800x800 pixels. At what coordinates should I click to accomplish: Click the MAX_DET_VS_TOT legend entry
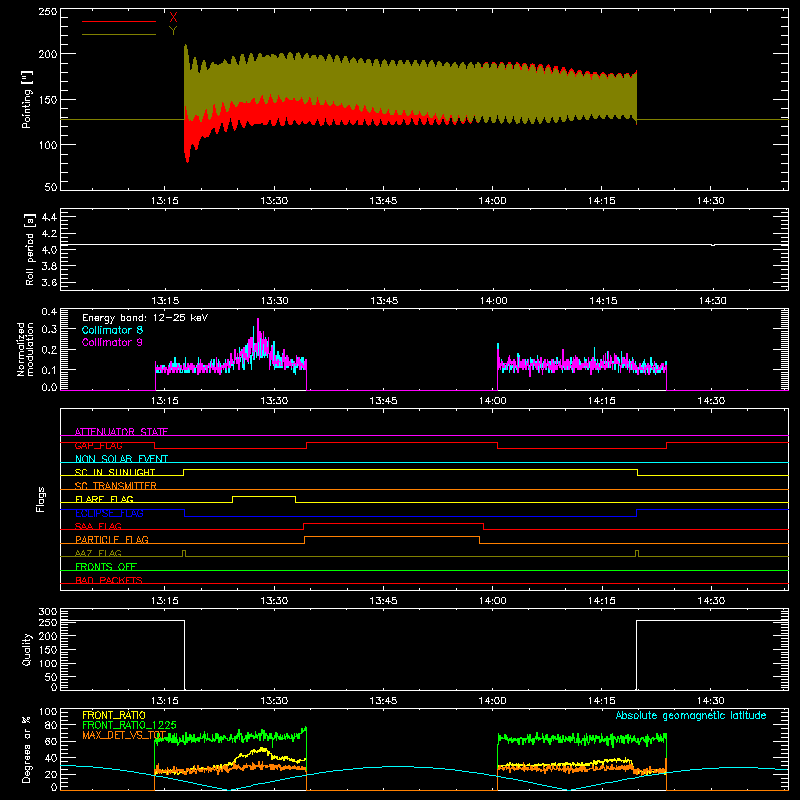pyautogui.click(x=124, y=735)
